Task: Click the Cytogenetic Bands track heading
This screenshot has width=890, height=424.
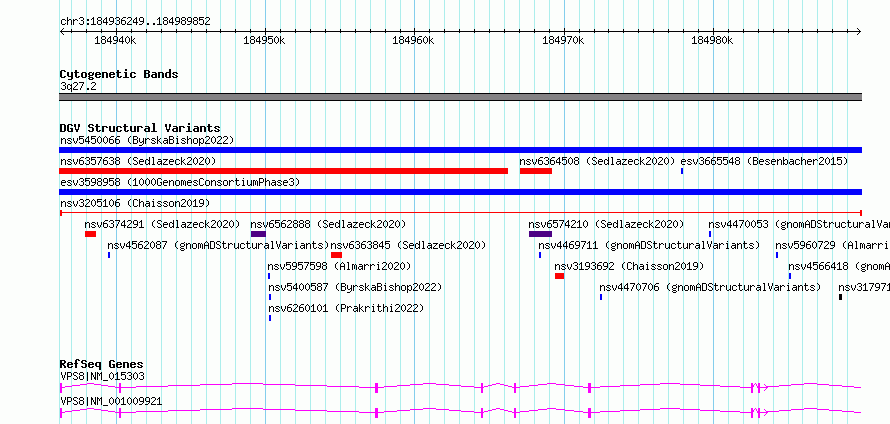Action: coord(119,74)
